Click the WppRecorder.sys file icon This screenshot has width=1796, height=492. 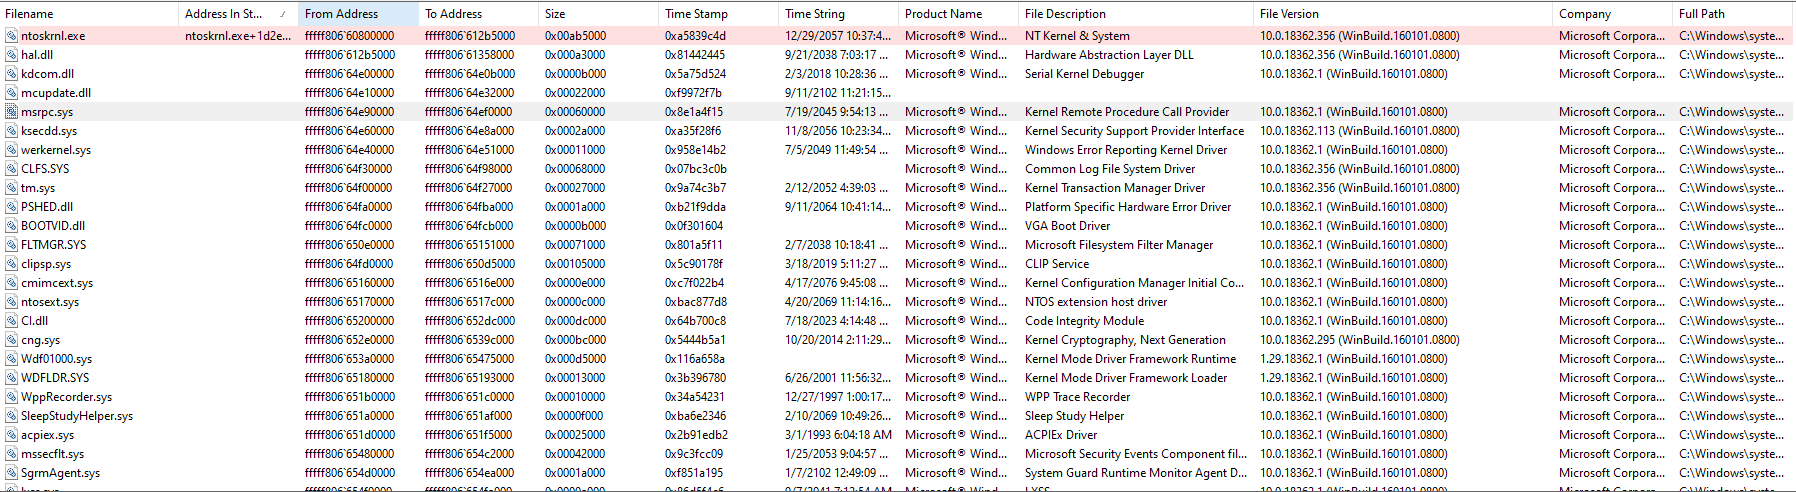click(11, 397)
